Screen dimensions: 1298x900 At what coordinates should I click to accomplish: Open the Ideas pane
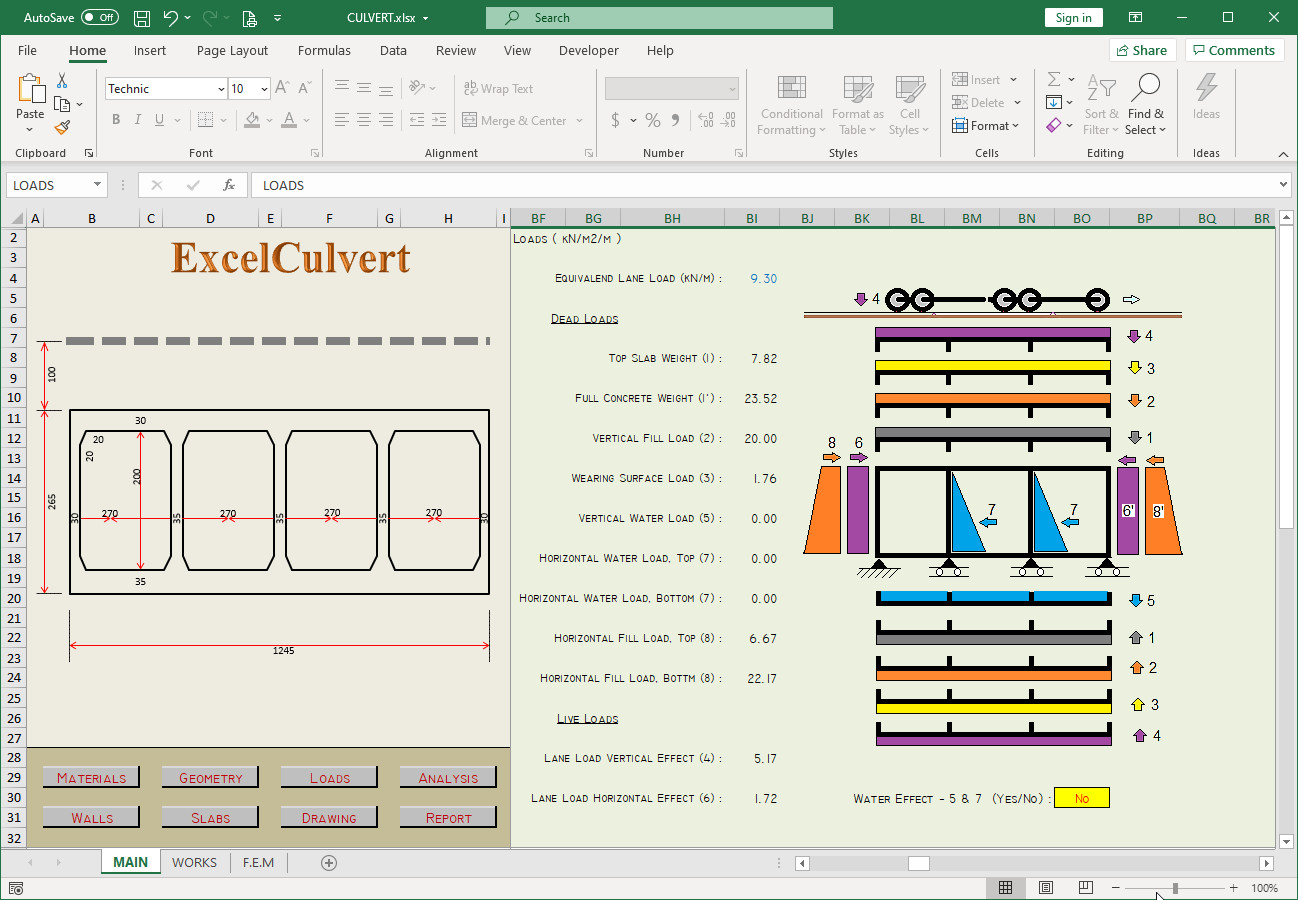click(x=1206, y=105)
